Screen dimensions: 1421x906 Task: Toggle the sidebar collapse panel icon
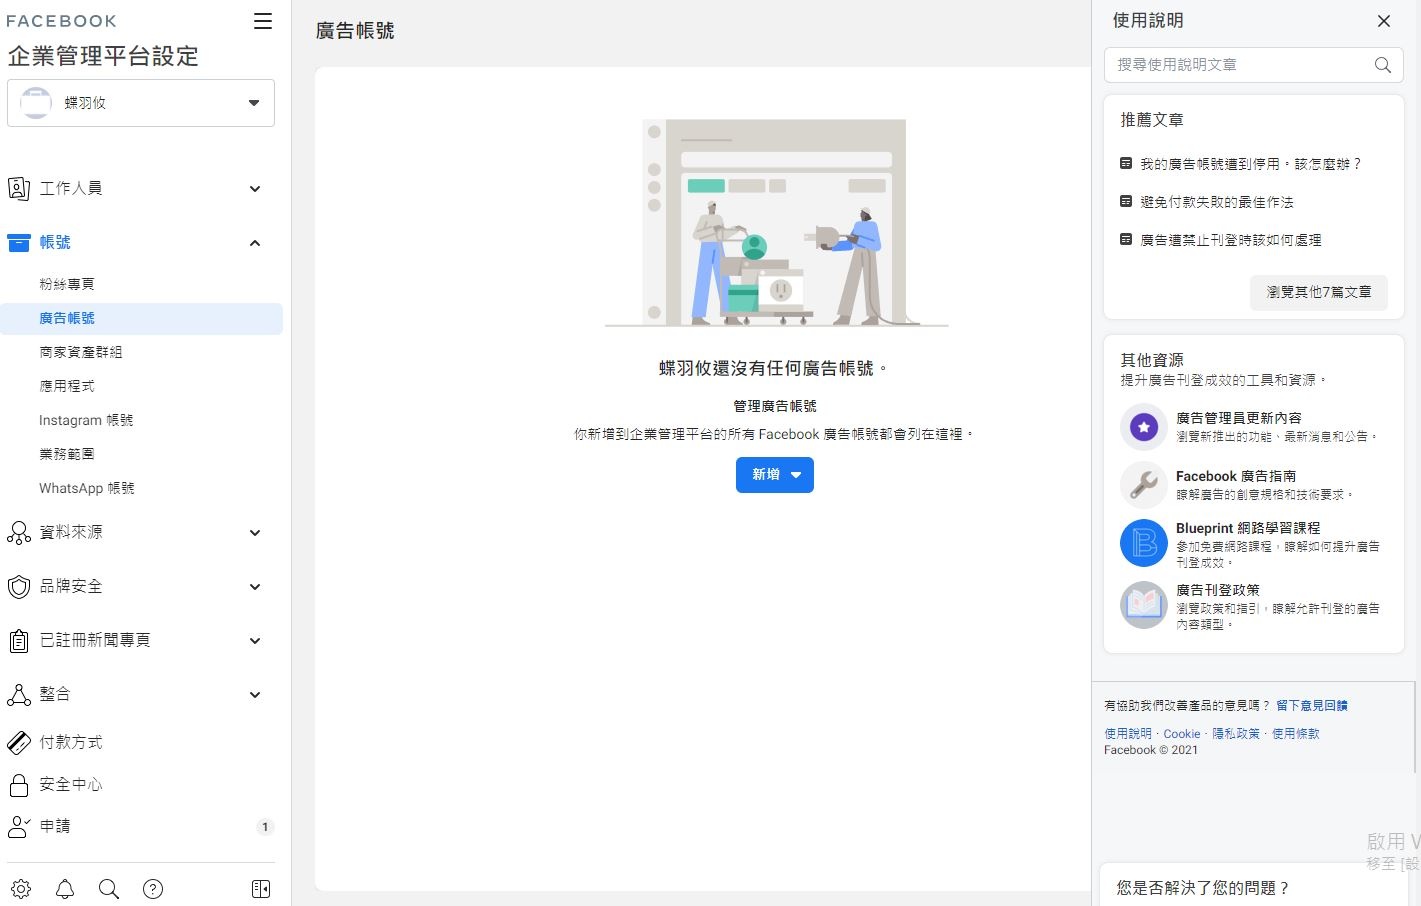[261, 889]
